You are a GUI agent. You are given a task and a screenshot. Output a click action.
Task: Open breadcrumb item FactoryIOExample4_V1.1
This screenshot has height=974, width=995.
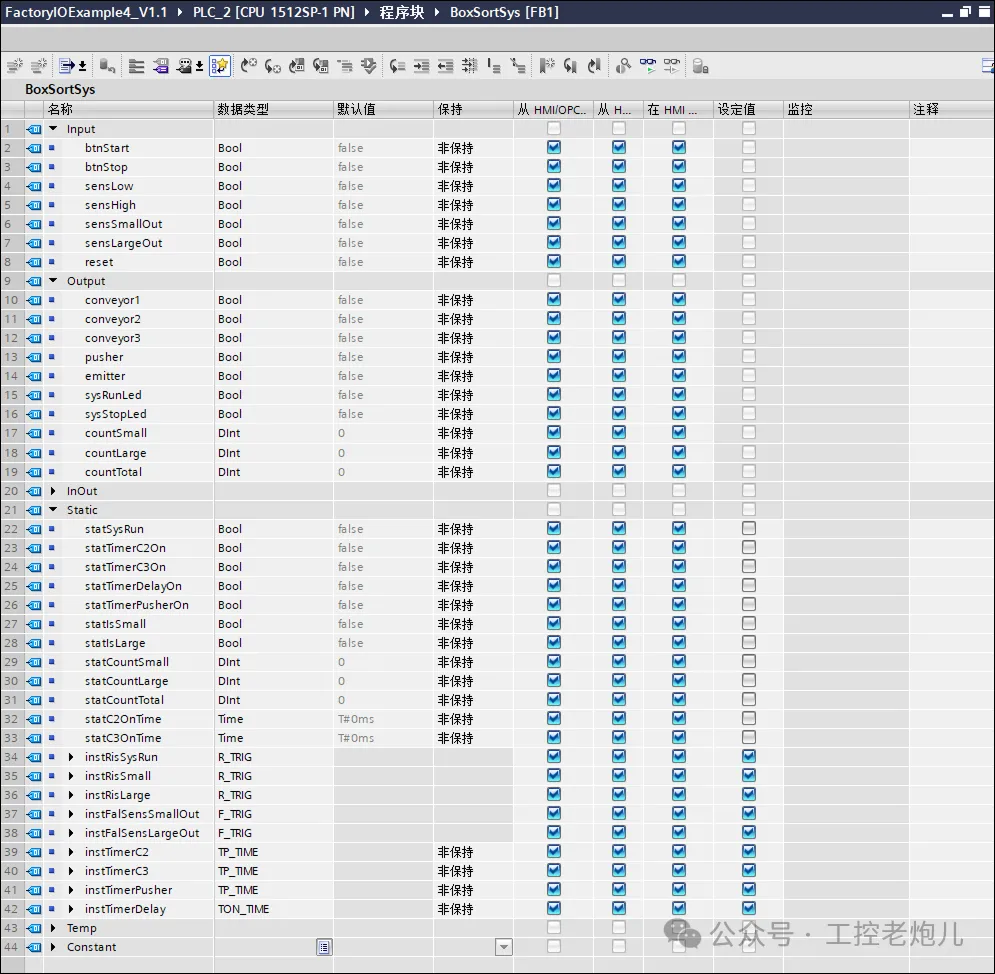(86, 12)
